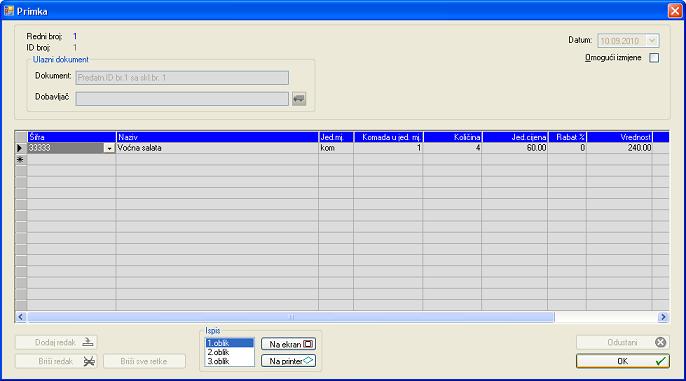Click the Dodaj redak button
686x381 pixels.
tap(56, 342)
